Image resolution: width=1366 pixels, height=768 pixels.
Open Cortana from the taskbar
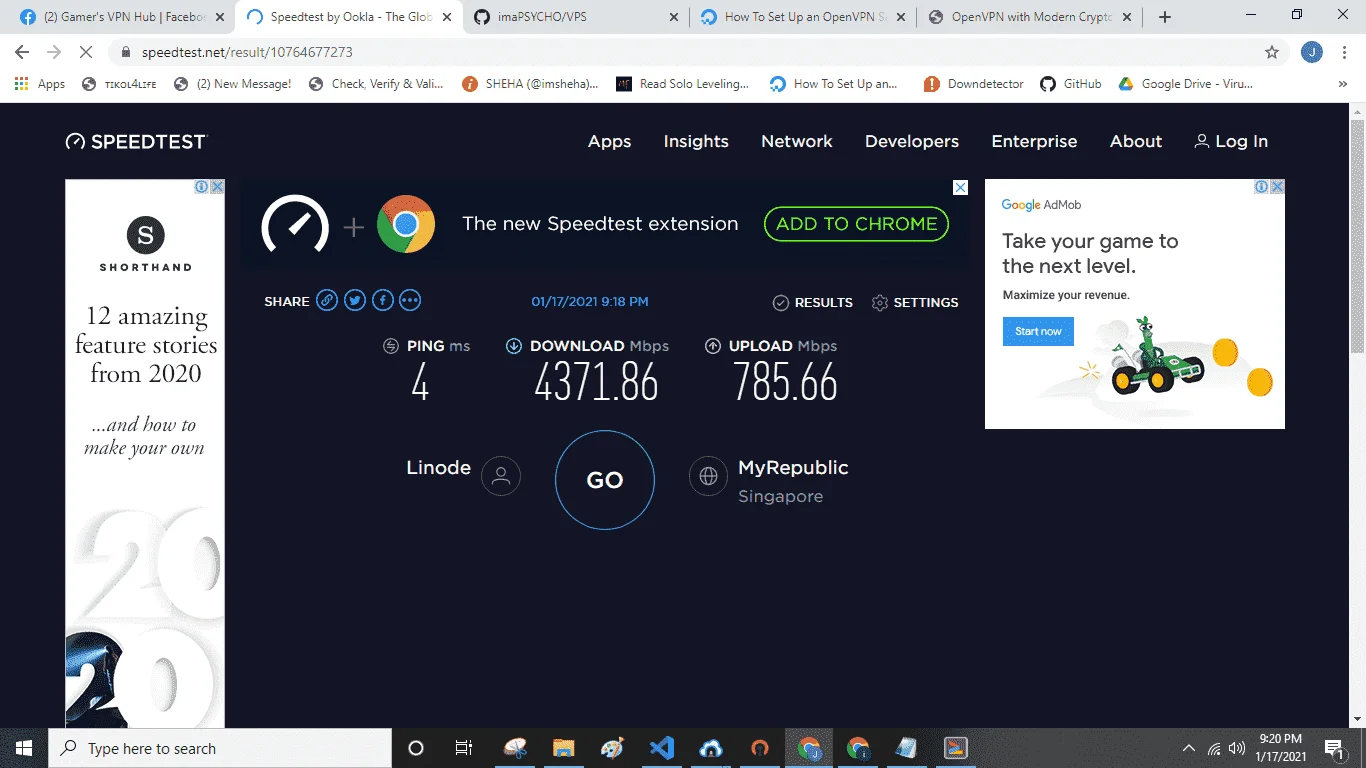(416, 748)
